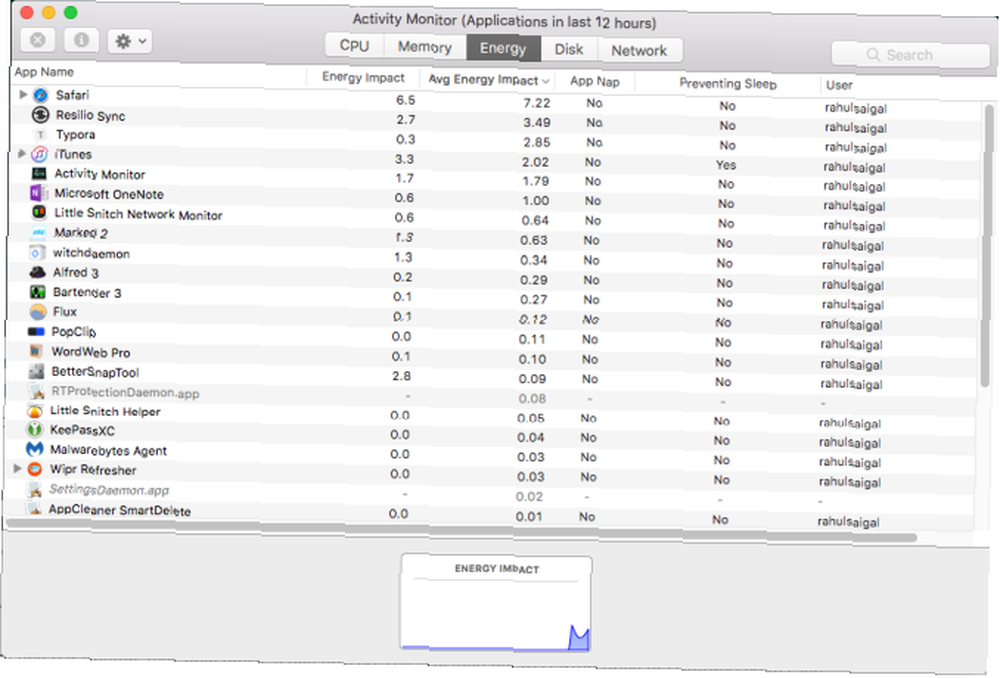Viewport: 1000px width, 678px height.
Task: Click the PopClip icon
Action: (36, 332)
